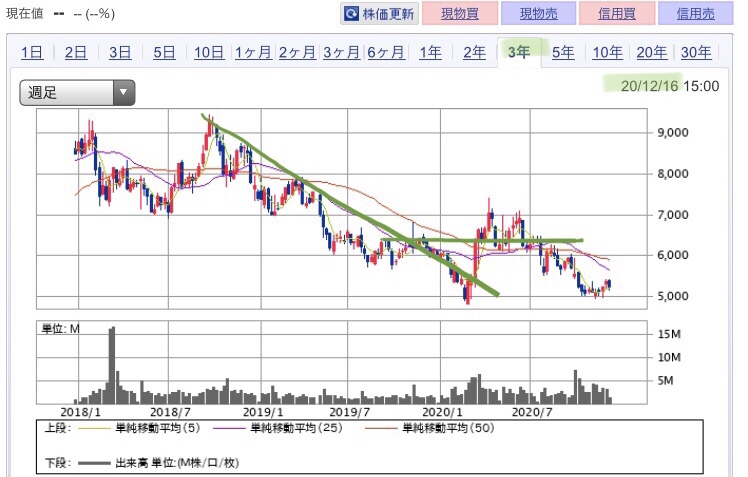This screenshot has height=477, width=748.
Task: Open the 信用買 link
Action: click(617, 13)
